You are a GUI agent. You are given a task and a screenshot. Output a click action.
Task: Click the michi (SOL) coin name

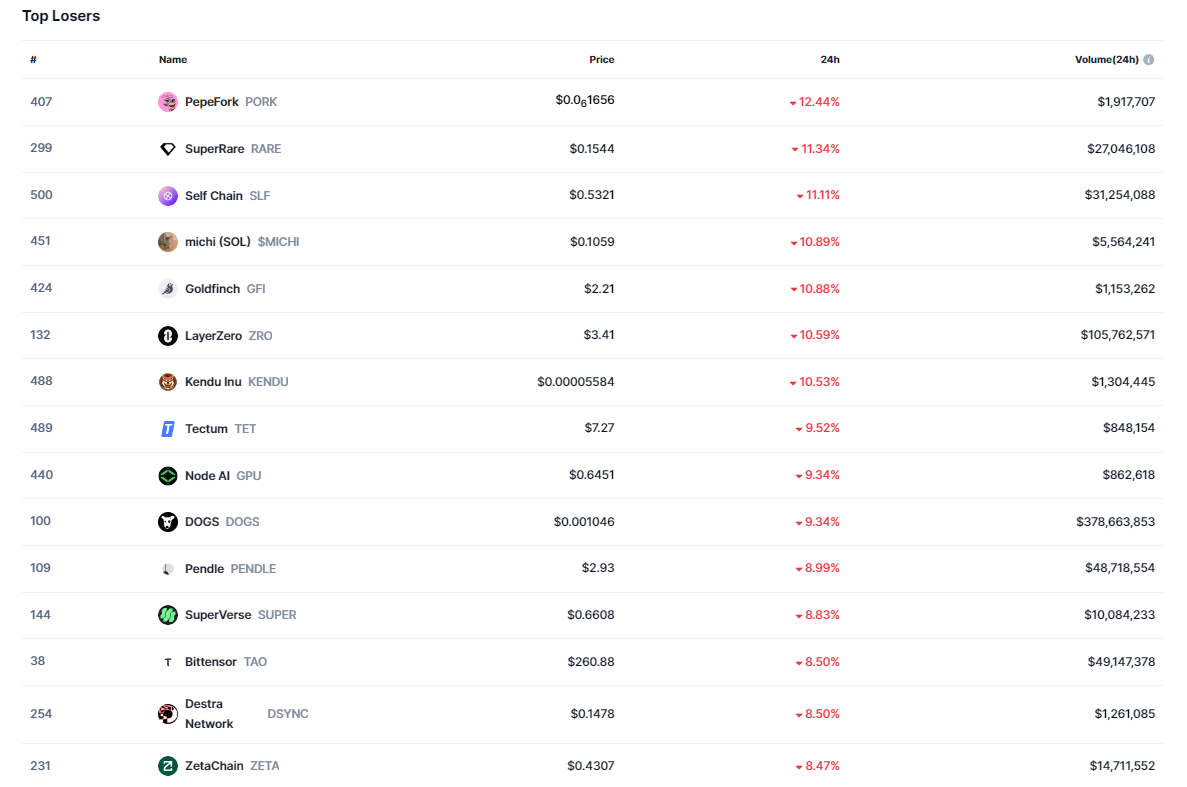218,242
